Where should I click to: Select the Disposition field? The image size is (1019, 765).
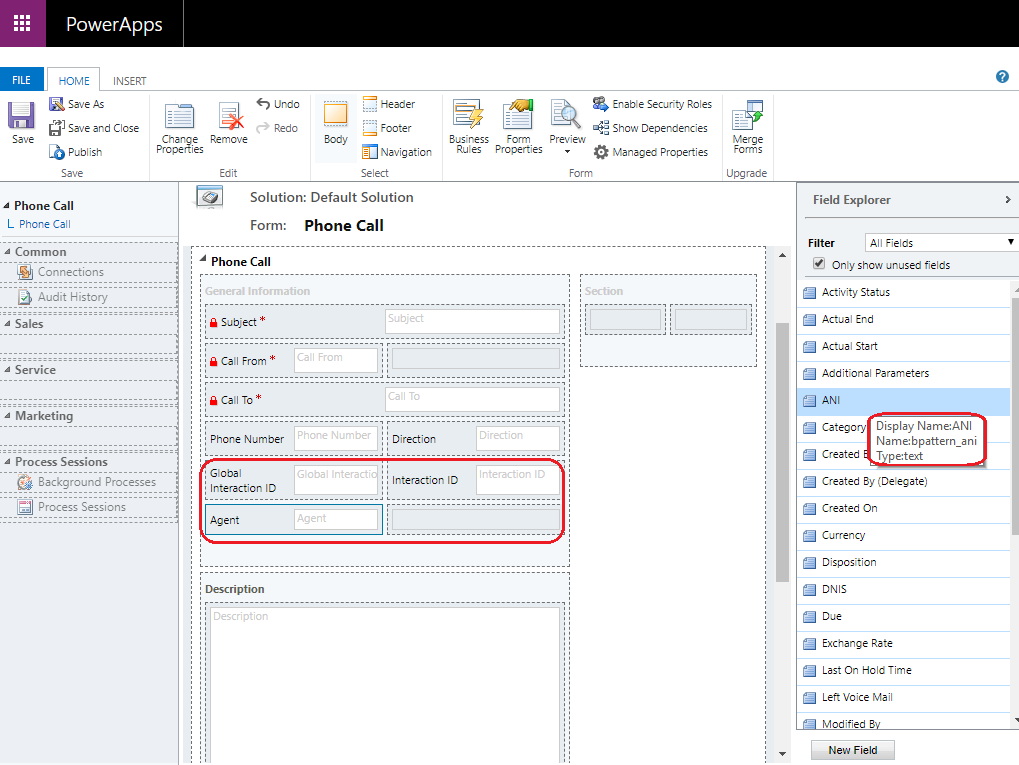tap(904, 562)
